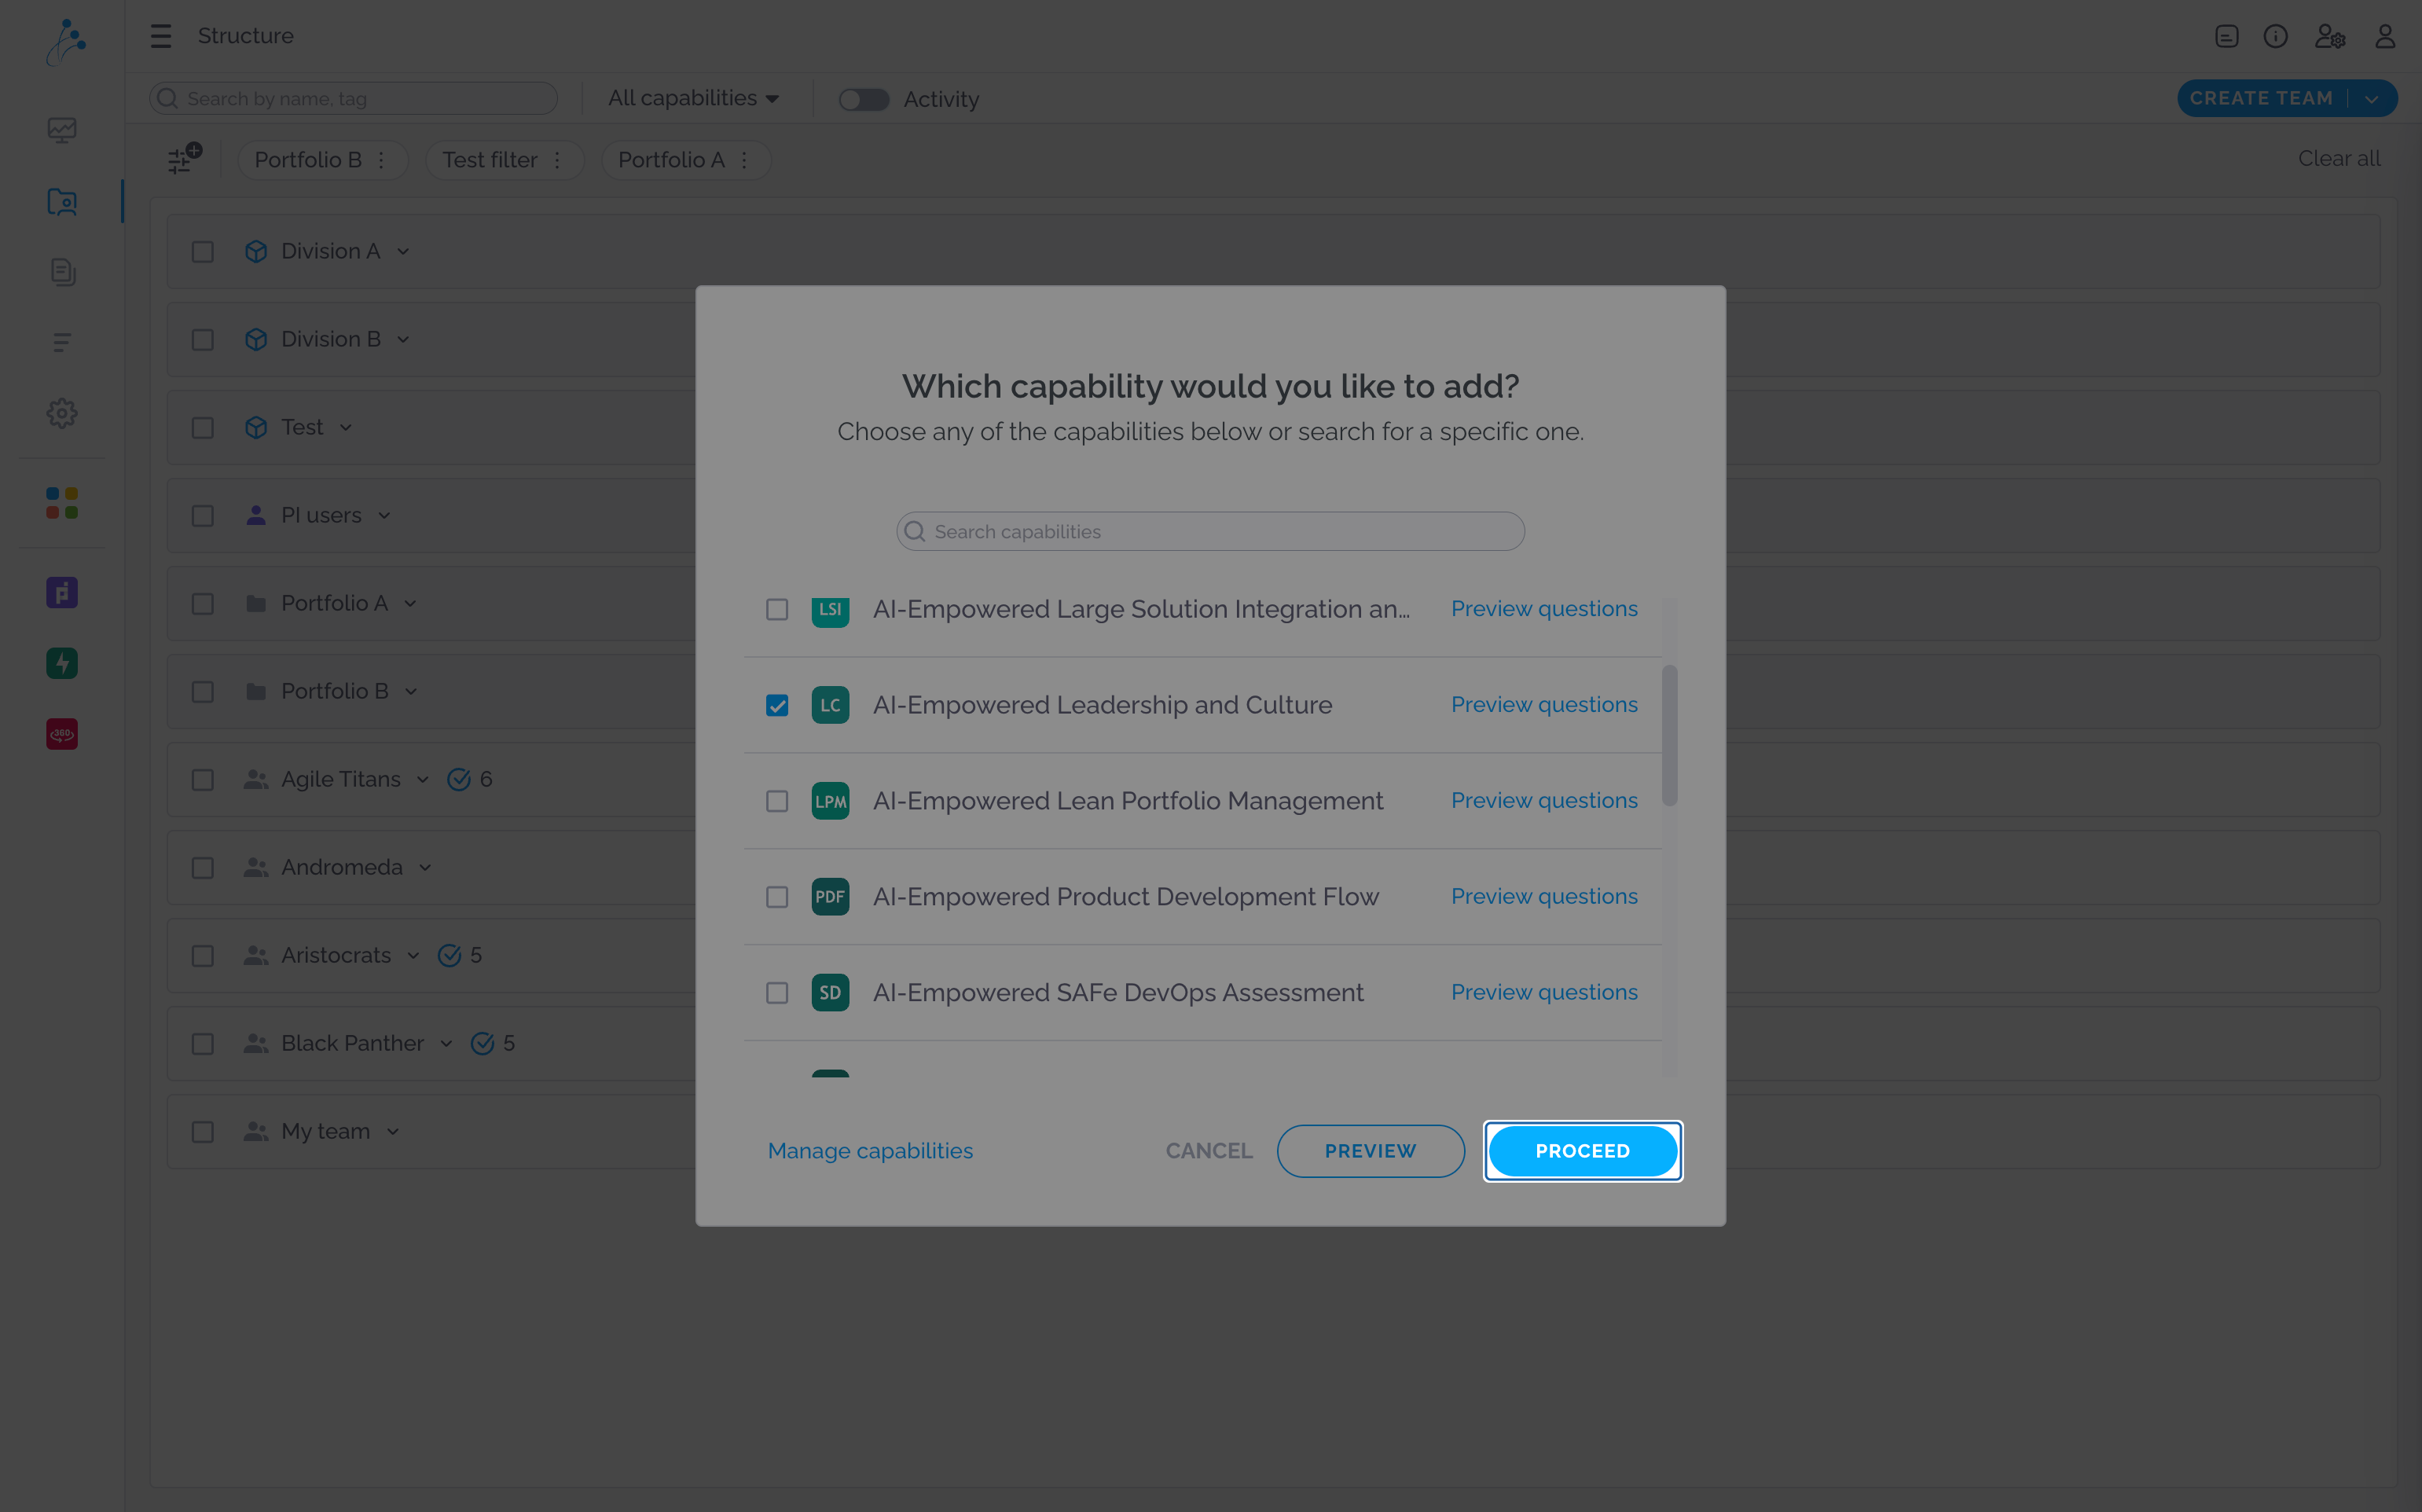Image resolution: width=2422 pixels, height=1512 pixels.
Task: Expand the Agile Titans chevron
Action: coord(422,779)
